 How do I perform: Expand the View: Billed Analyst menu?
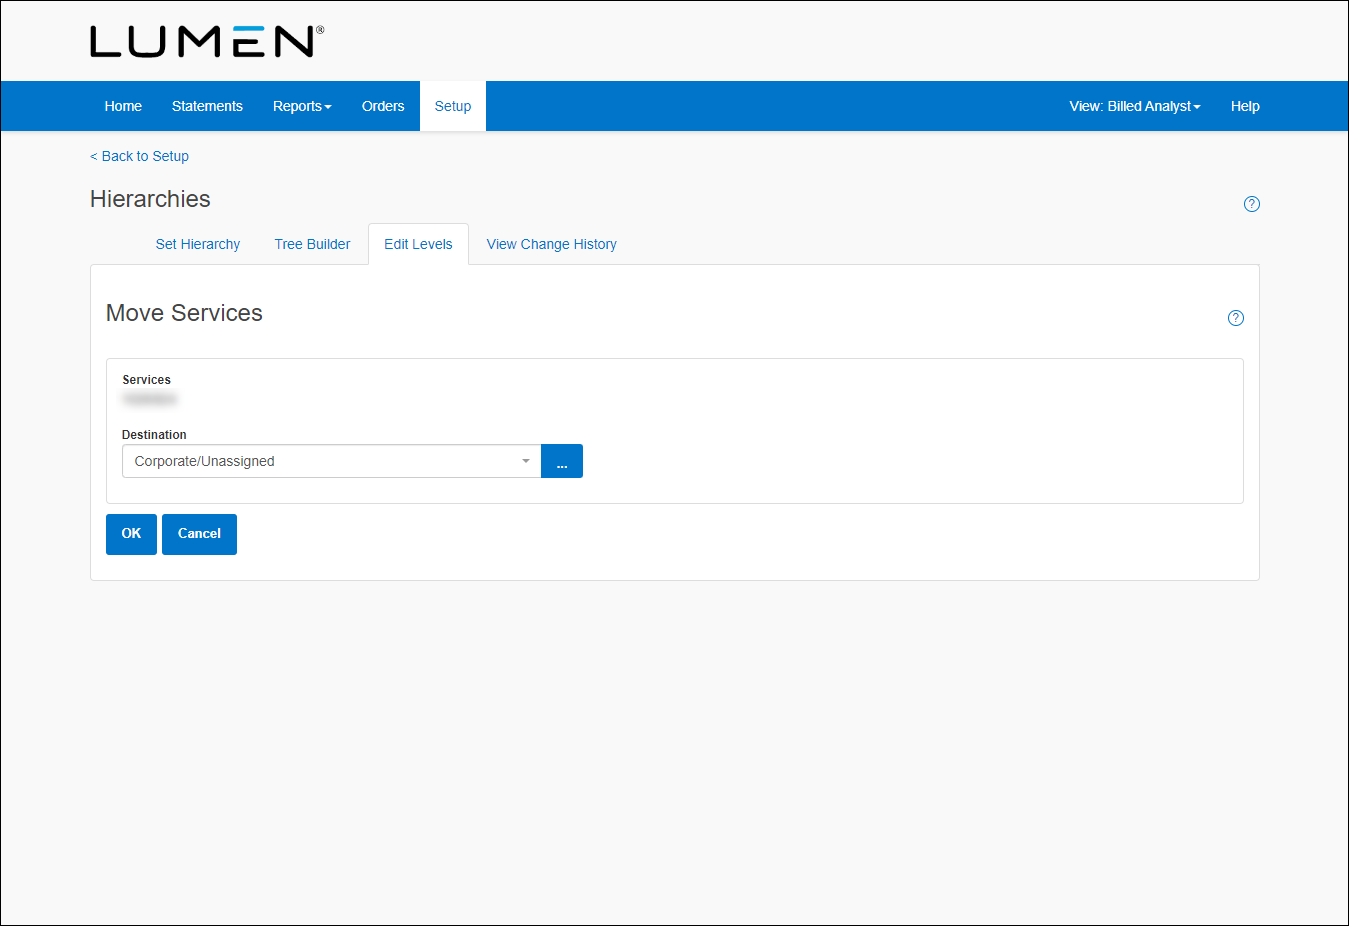point(1134,106)
